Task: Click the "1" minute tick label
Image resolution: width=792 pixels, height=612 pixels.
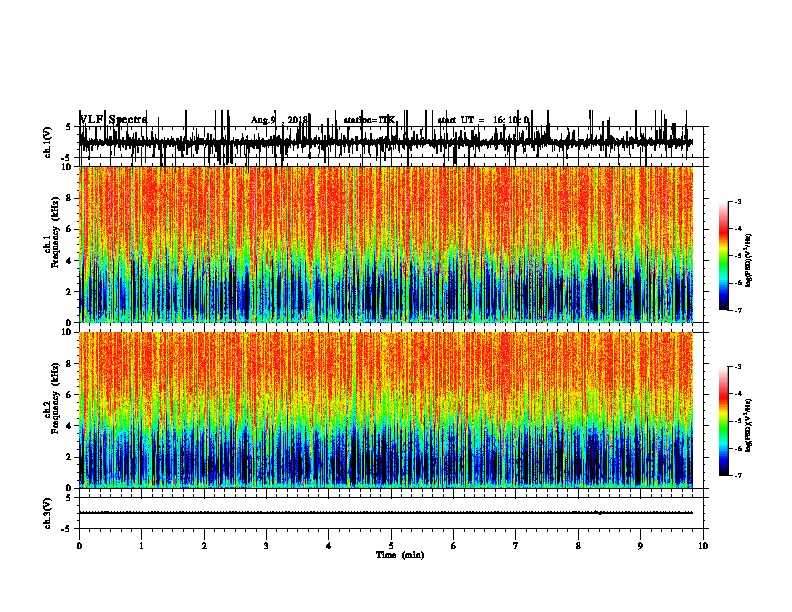Action: pos(141,545)
